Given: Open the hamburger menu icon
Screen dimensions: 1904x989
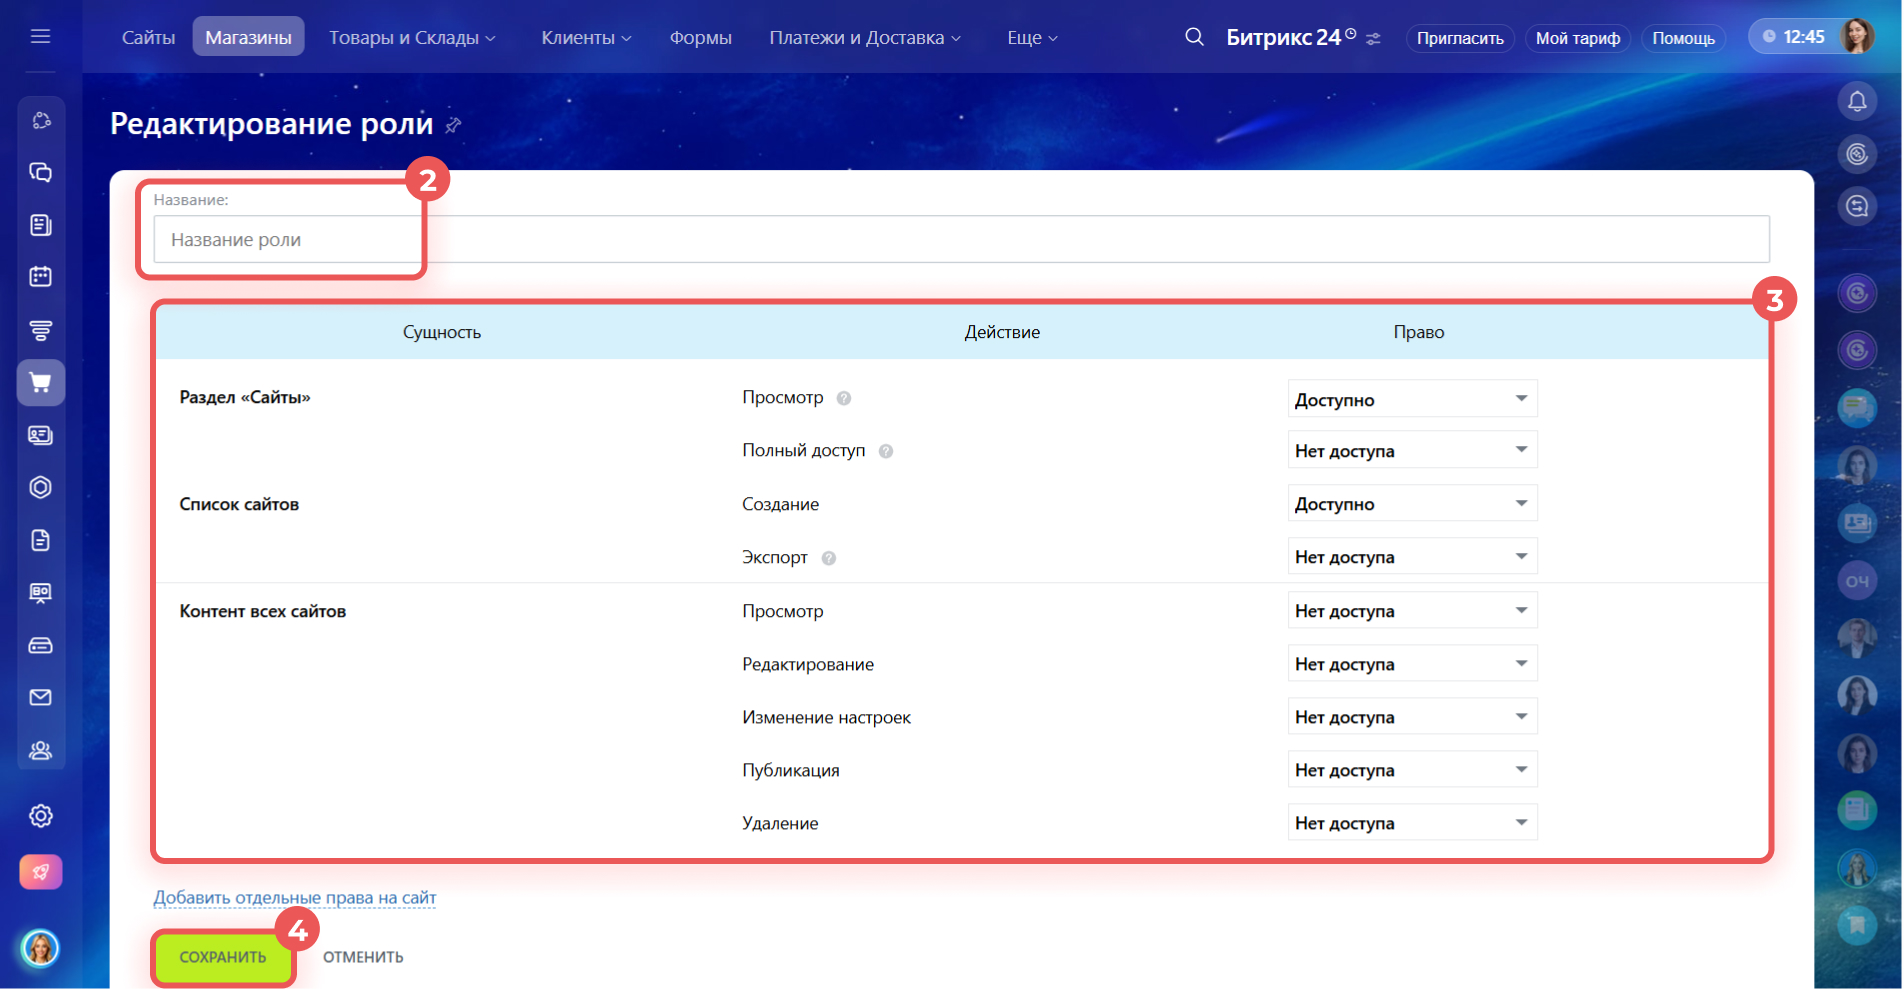Looking at the screenshot, I should pos(40,37).
